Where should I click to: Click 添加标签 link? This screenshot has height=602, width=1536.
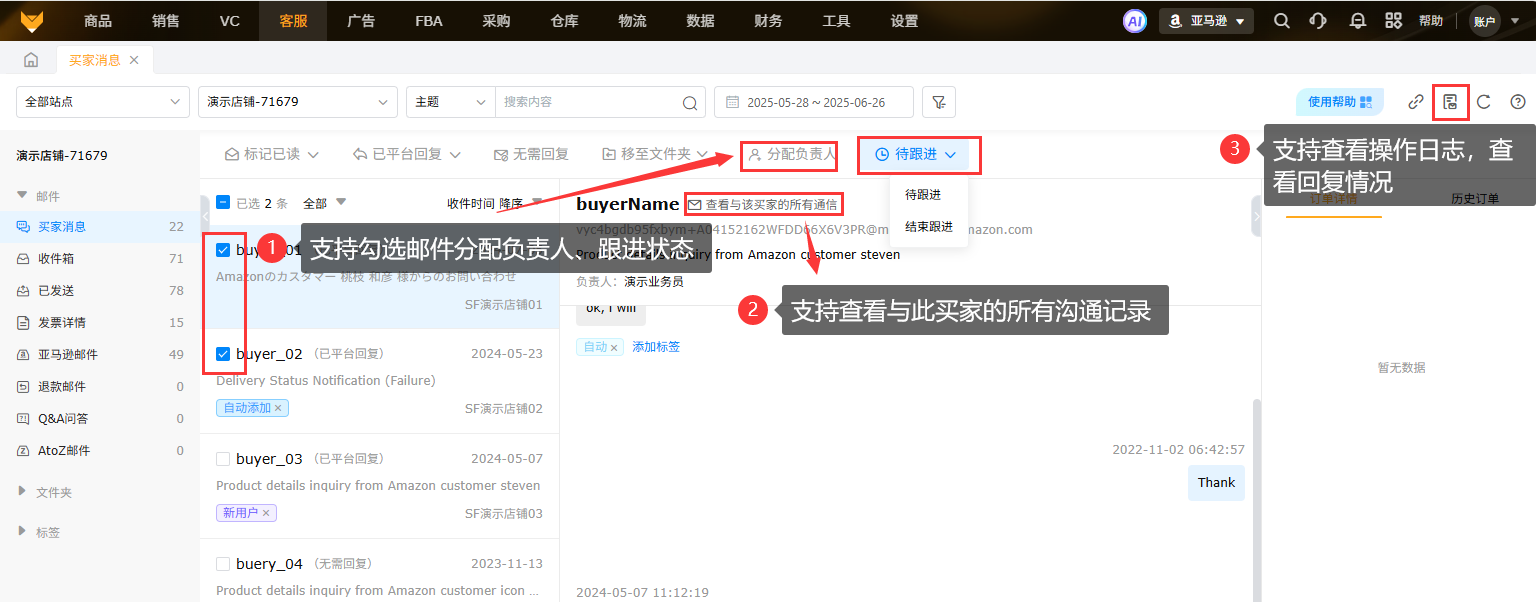coord(656,347)
